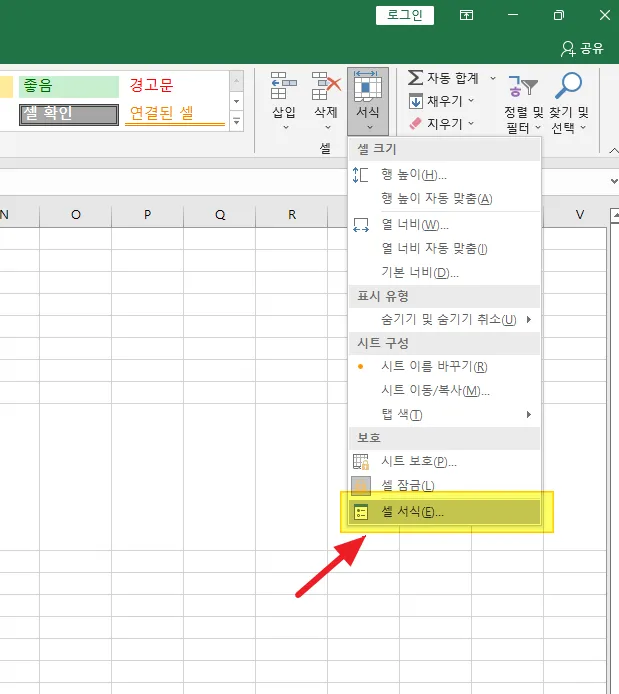619x694 pixels.
Task: Open the 삭제 dropdown arrow
Action: coord(328,127)
